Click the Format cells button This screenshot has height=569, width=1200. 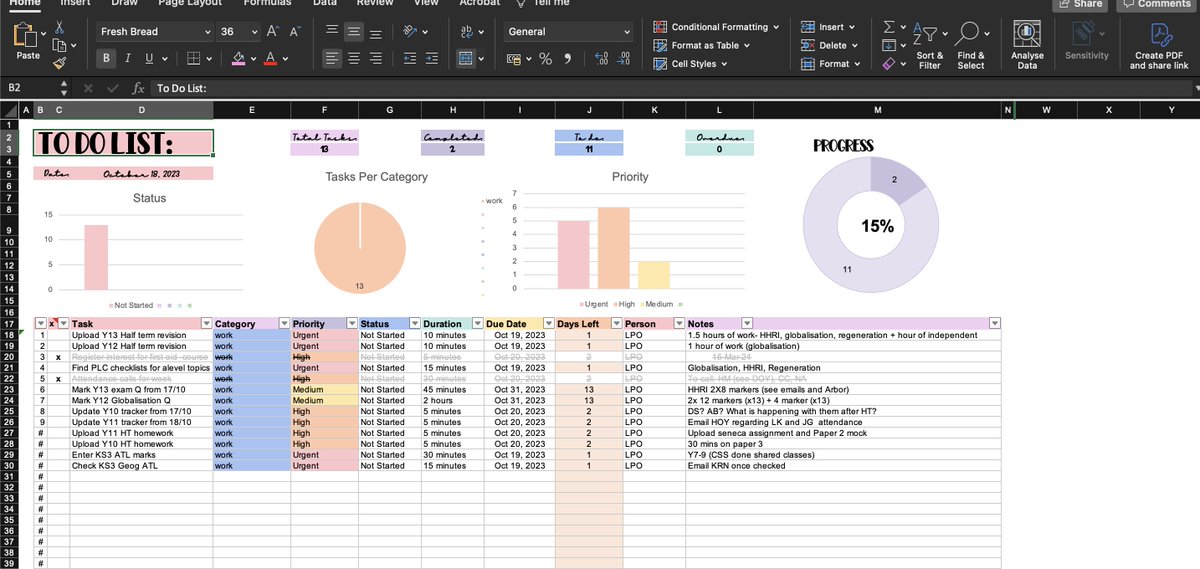point(832,64)
